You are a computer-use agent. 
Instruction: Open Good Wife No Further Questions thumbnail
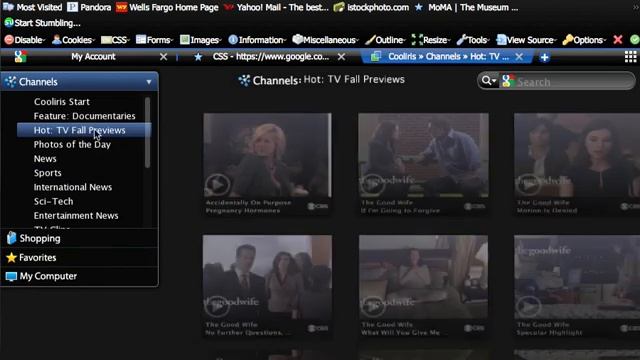[x=267, y=277]
